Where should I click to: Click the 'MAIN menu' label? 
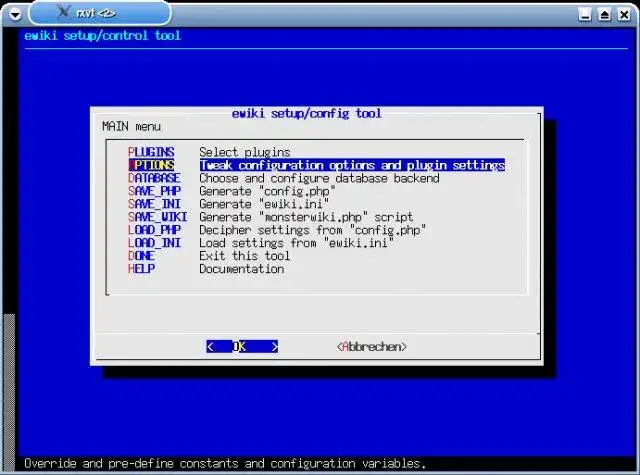click(x=131, y=127)
